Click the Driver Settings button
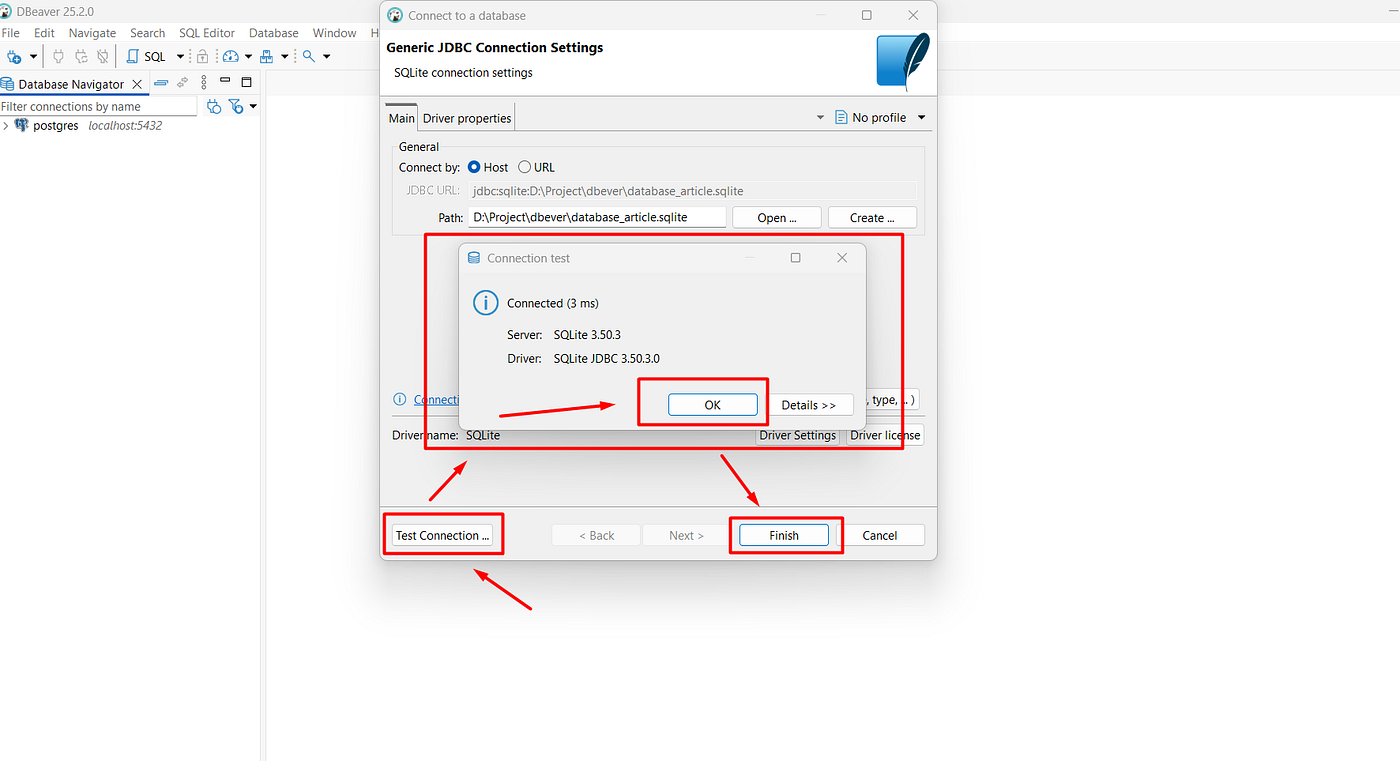This screenshot has height=761, width=1400. (x=798, y=435)
